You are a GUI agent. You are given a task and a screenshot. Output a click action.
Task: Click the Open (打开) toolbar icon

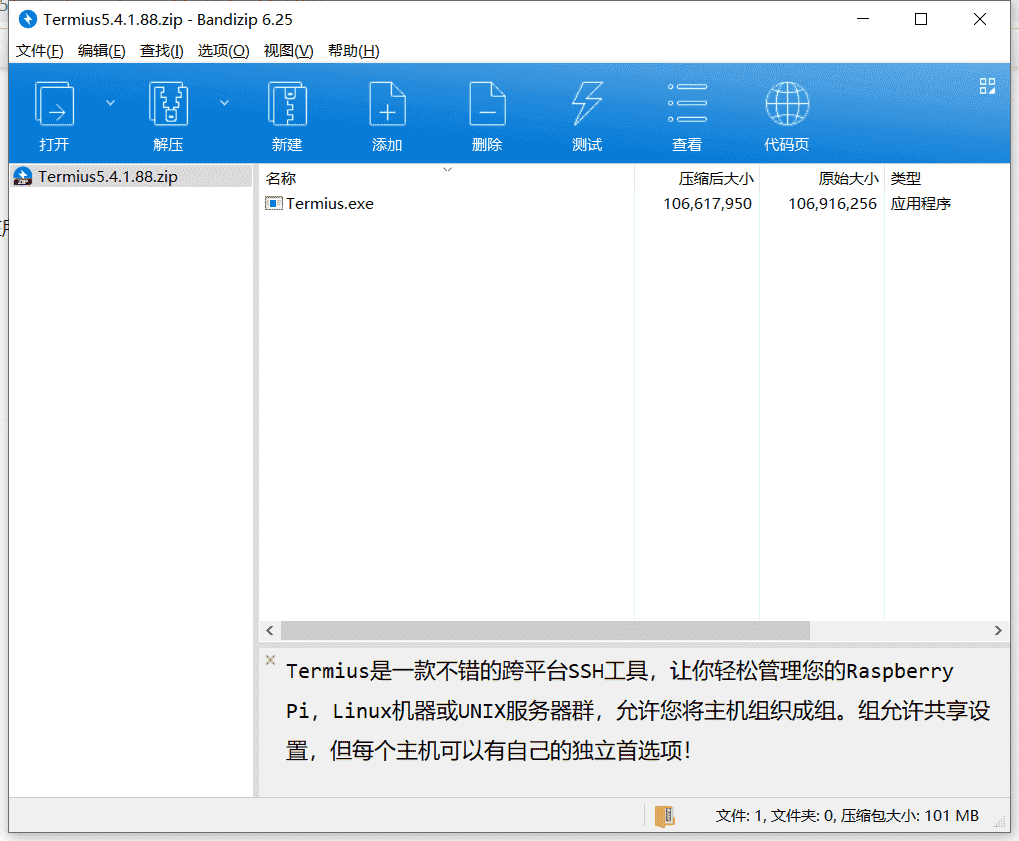pos(54,104)
